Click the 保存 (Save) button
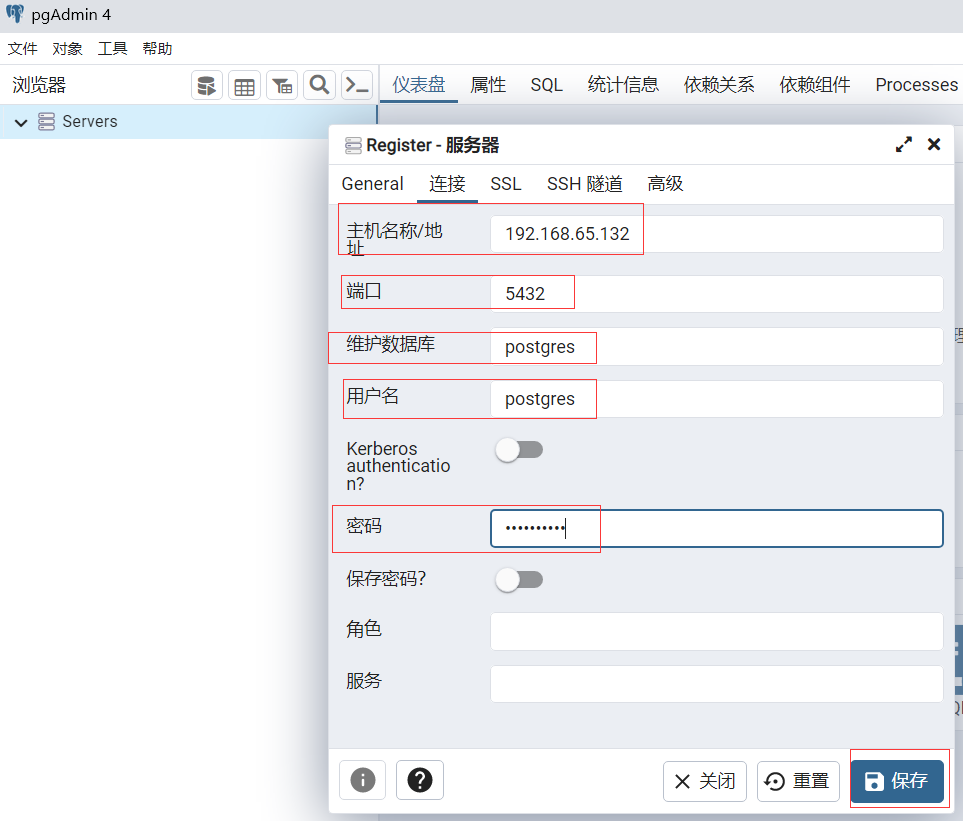This screenshot has width=963, height=821. [x=897, y=781]
